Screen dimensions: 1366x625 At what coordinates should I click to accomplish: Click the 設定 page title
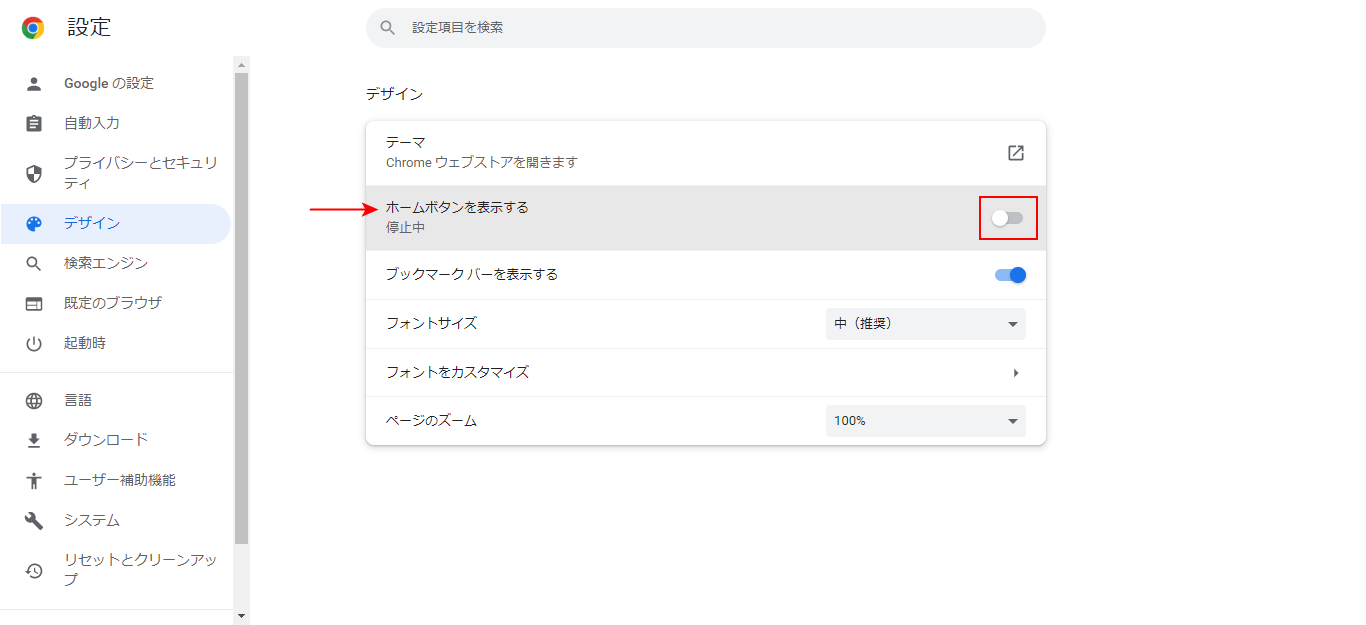point(89,28)
